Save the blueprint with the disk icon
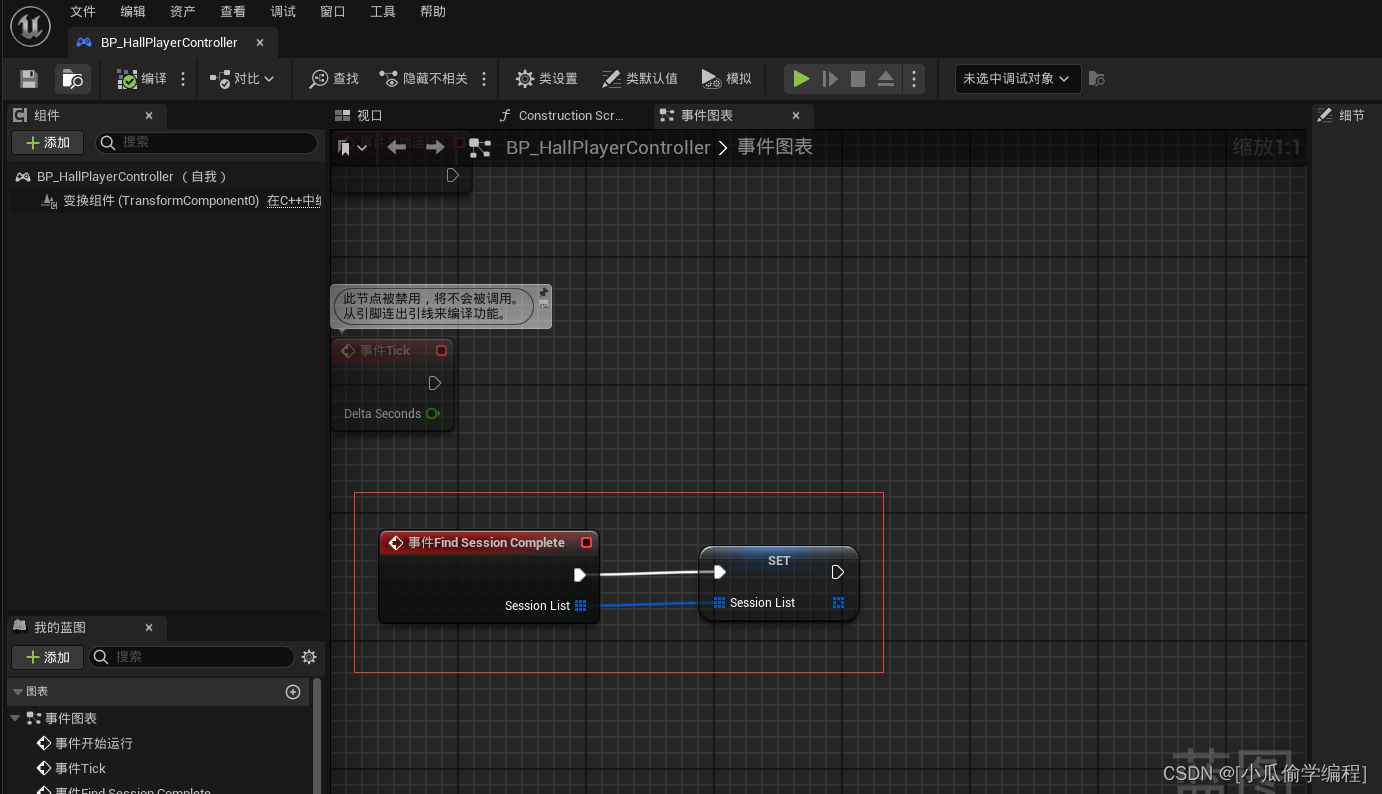Image resolution: width=1382 pixels, height=794 pixels. (29, 78)
